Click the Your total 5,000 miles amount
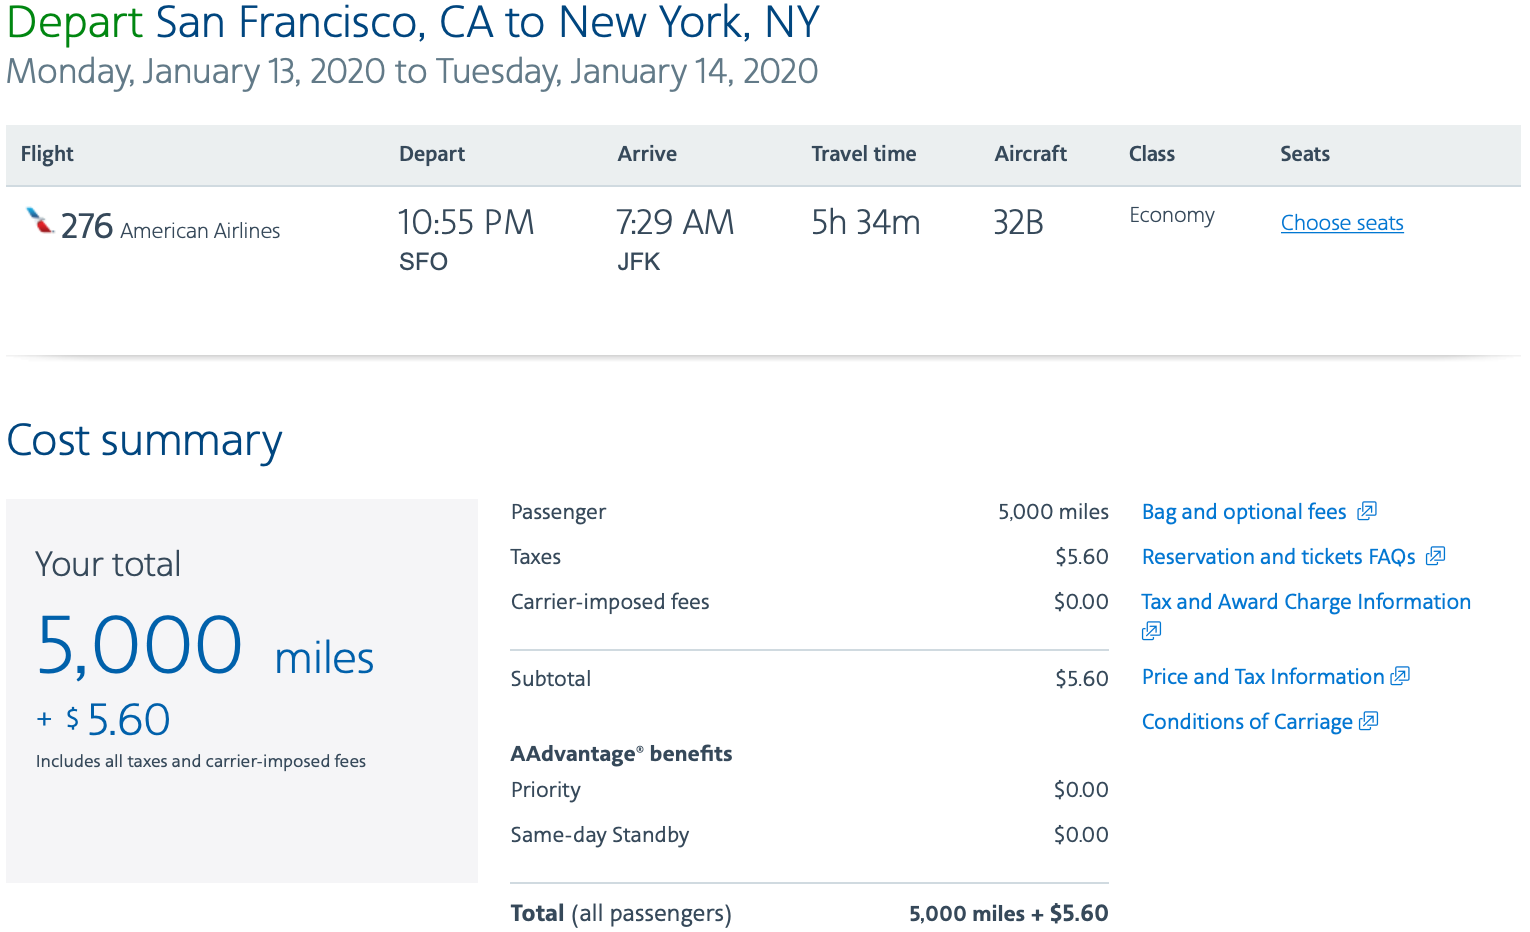The image size is (1530, 932). tap(205, 645)
